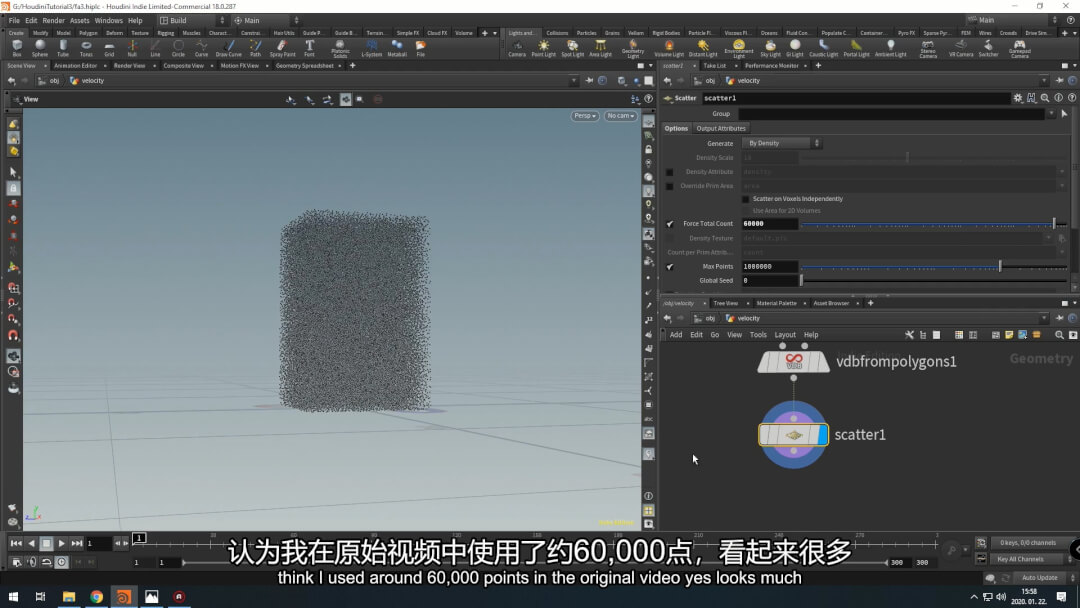Viewport: 1080px width, 608px height.
Task: Enable Scatter on Voxels Independently
Action: 745,199
